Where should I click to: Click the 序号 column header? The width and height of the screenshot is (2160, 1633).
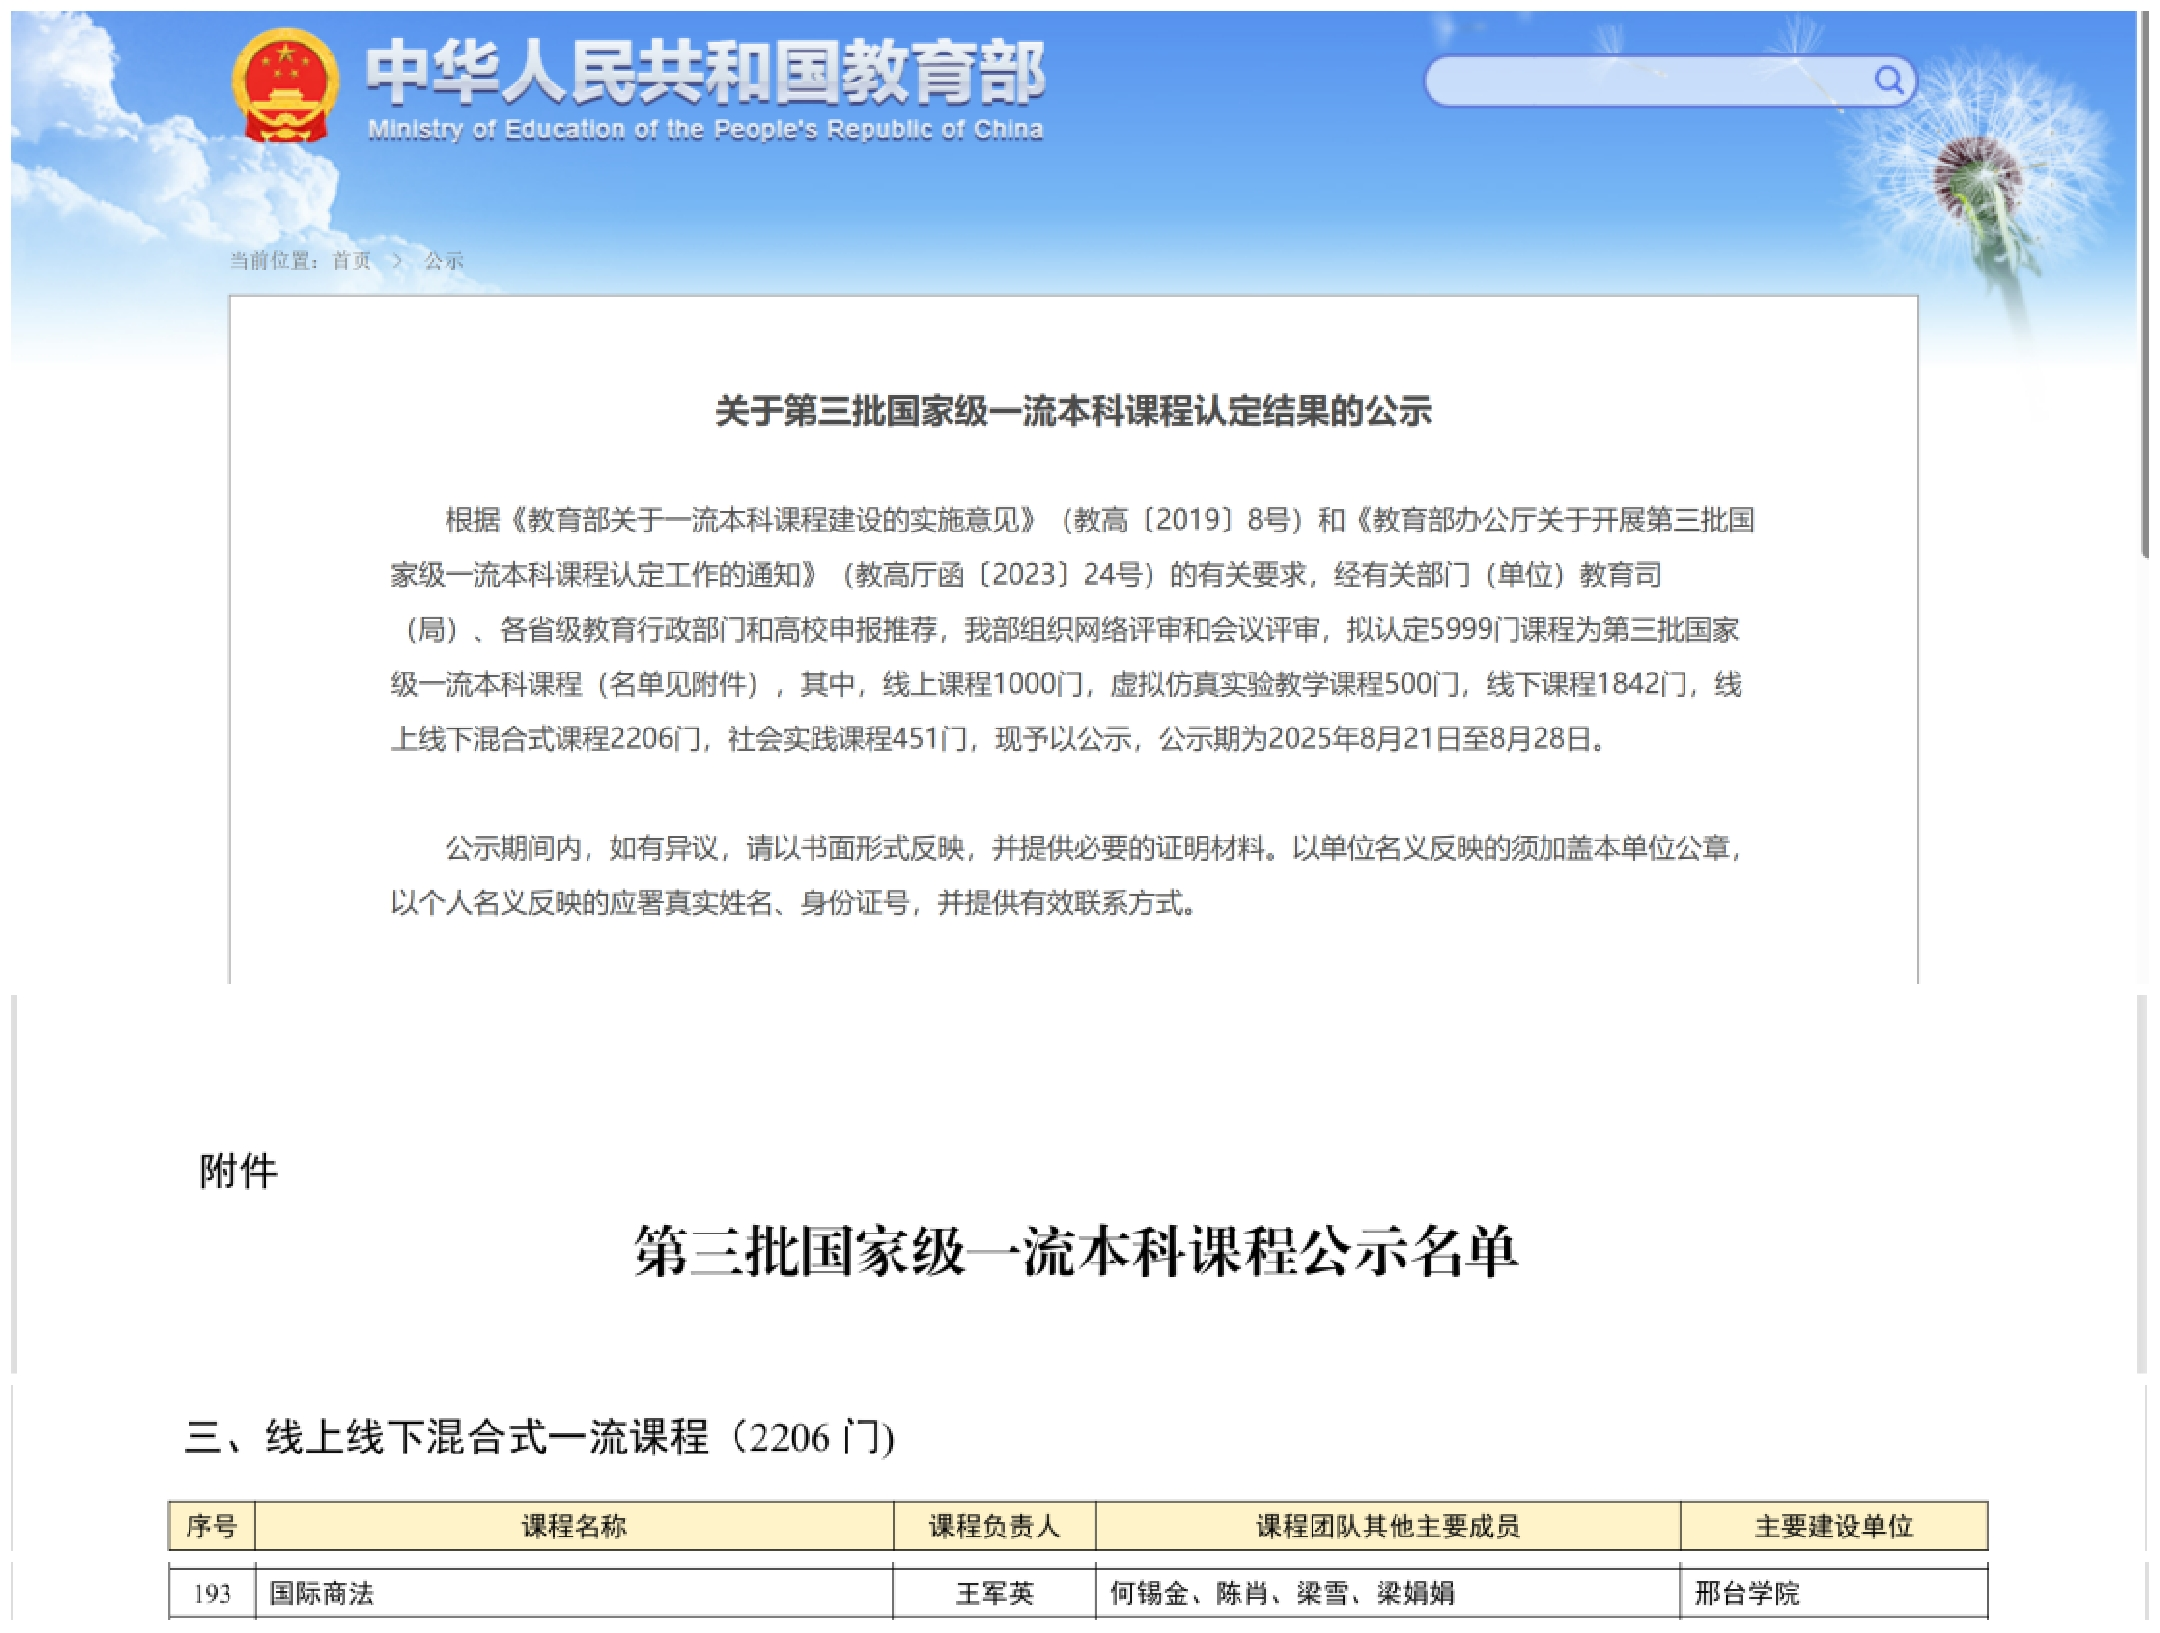point(212,1526)
